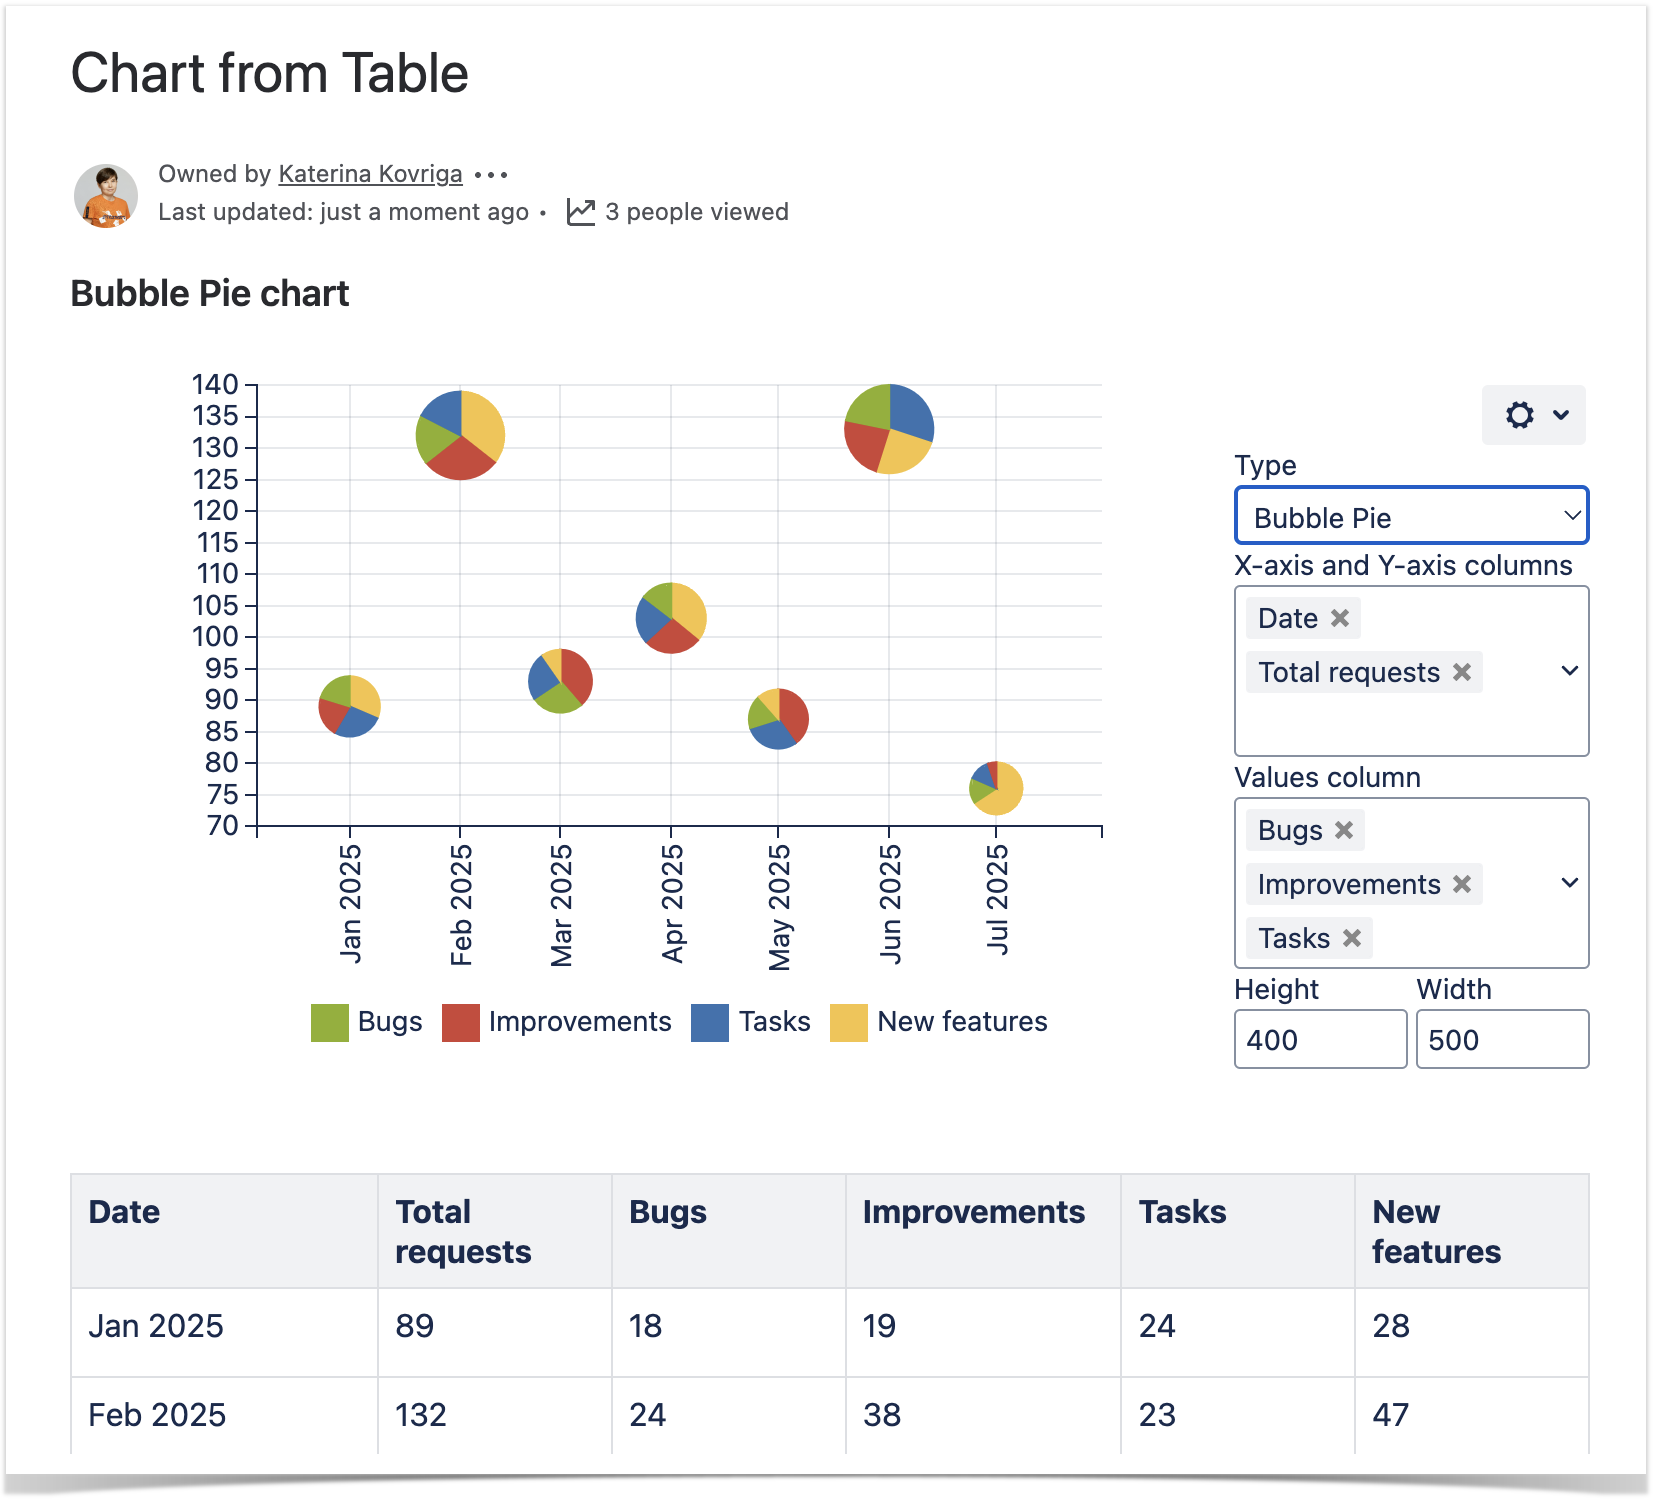Open the chart settings gear menu
This screenshot has height=1503, width=1660.
click(1533, 415)
